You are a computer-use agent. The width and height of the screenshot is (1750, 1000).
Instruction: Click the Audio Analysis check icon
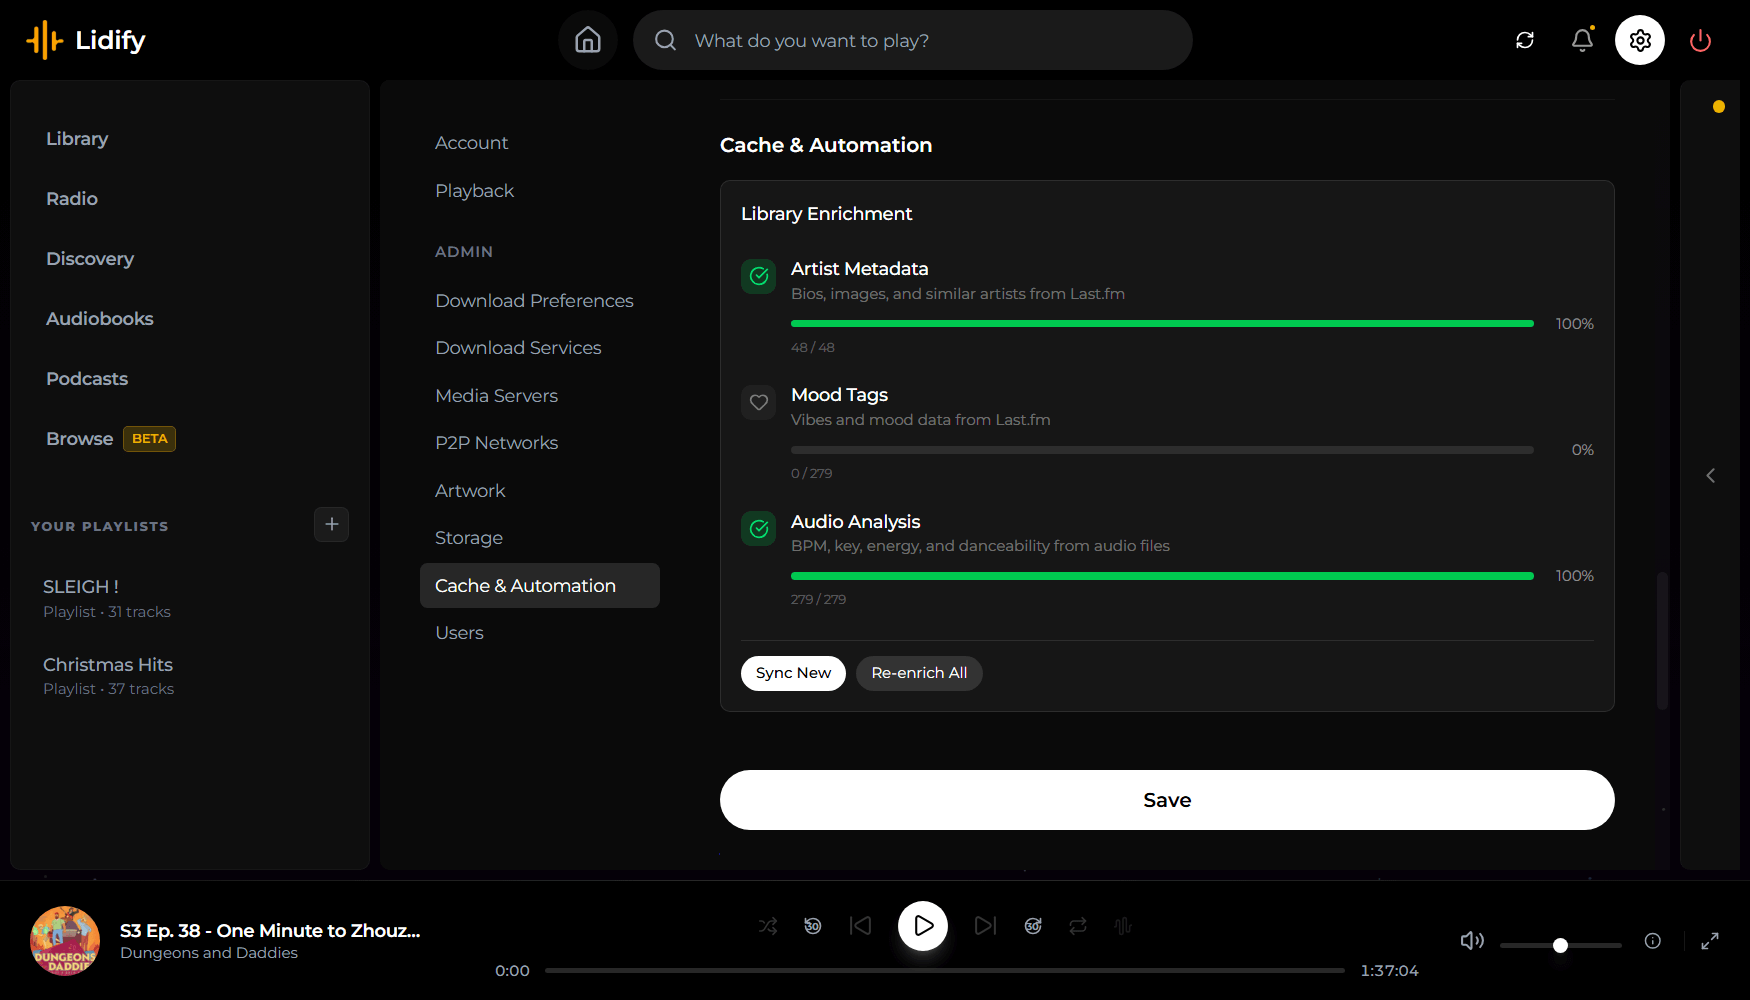759,529
